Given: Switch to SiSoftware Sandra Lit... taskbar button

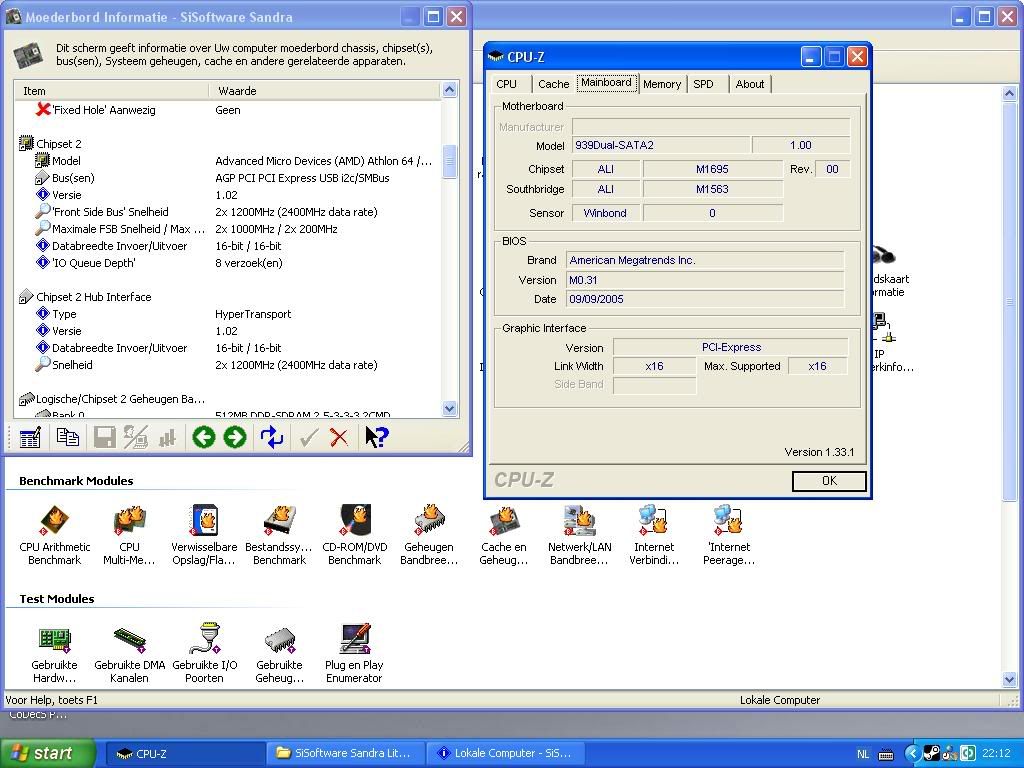Looking at the screenshot, I should (x=345, y=753).
